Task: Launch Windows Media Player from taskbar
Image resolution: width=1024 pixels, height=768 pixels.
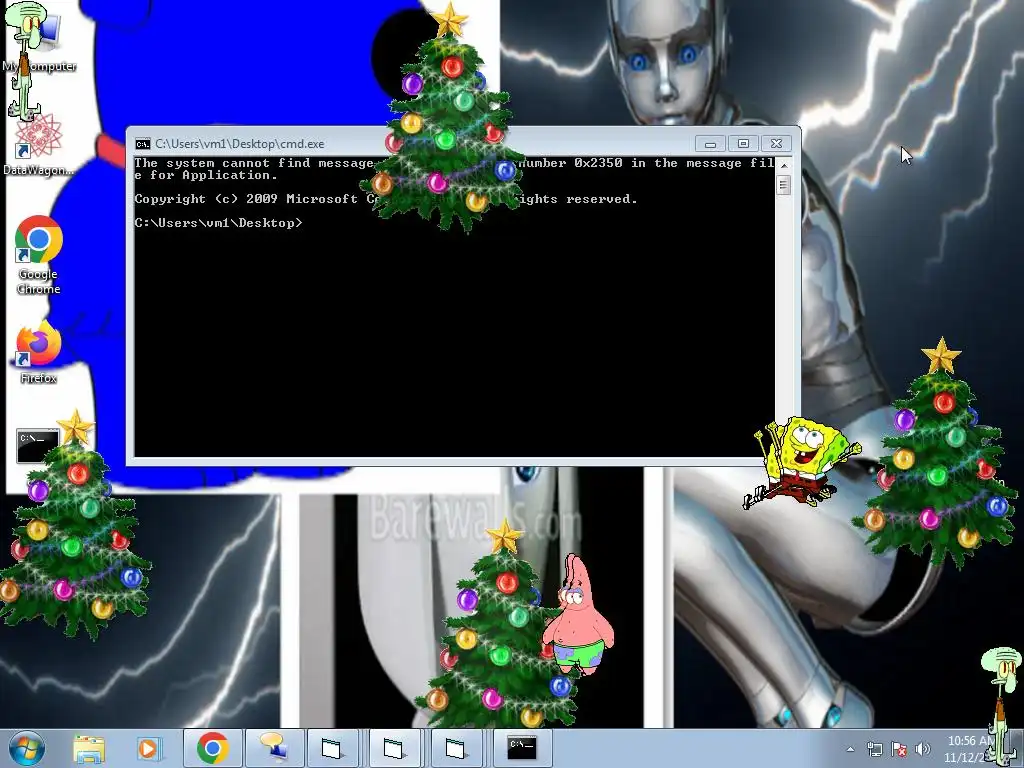Action: 149,749
